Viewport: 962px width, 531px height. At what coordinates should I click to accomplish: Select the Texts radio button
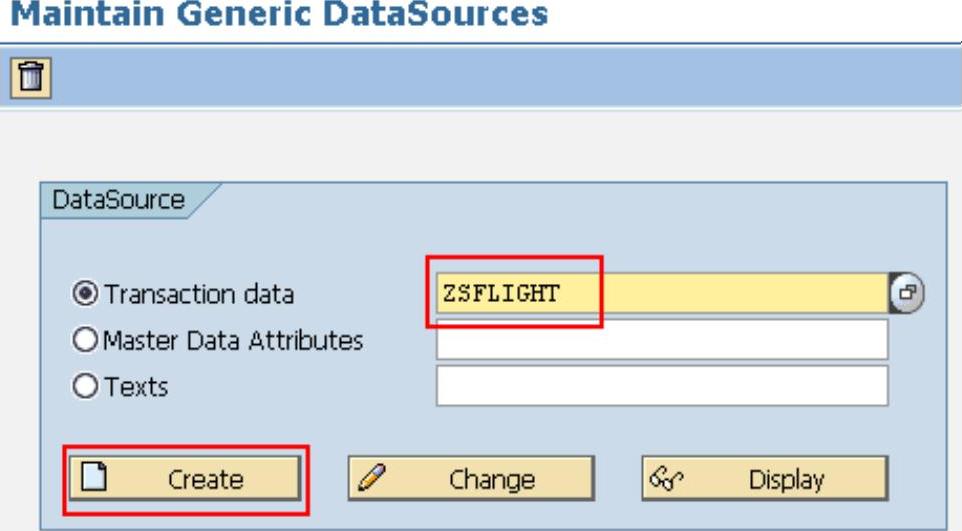click(x=86, y=386)
